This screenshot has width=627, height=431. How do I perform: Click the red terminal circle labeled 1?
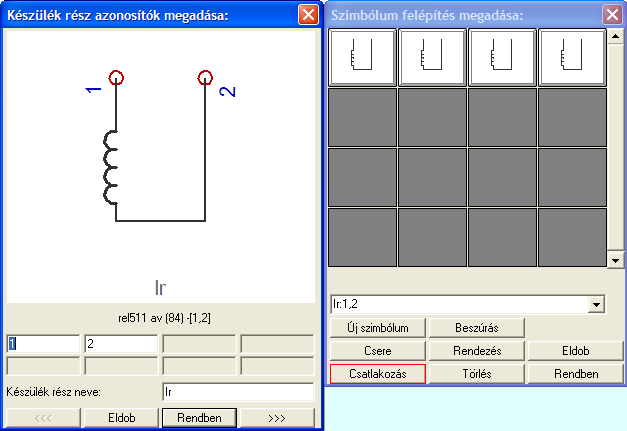[116, 78]
